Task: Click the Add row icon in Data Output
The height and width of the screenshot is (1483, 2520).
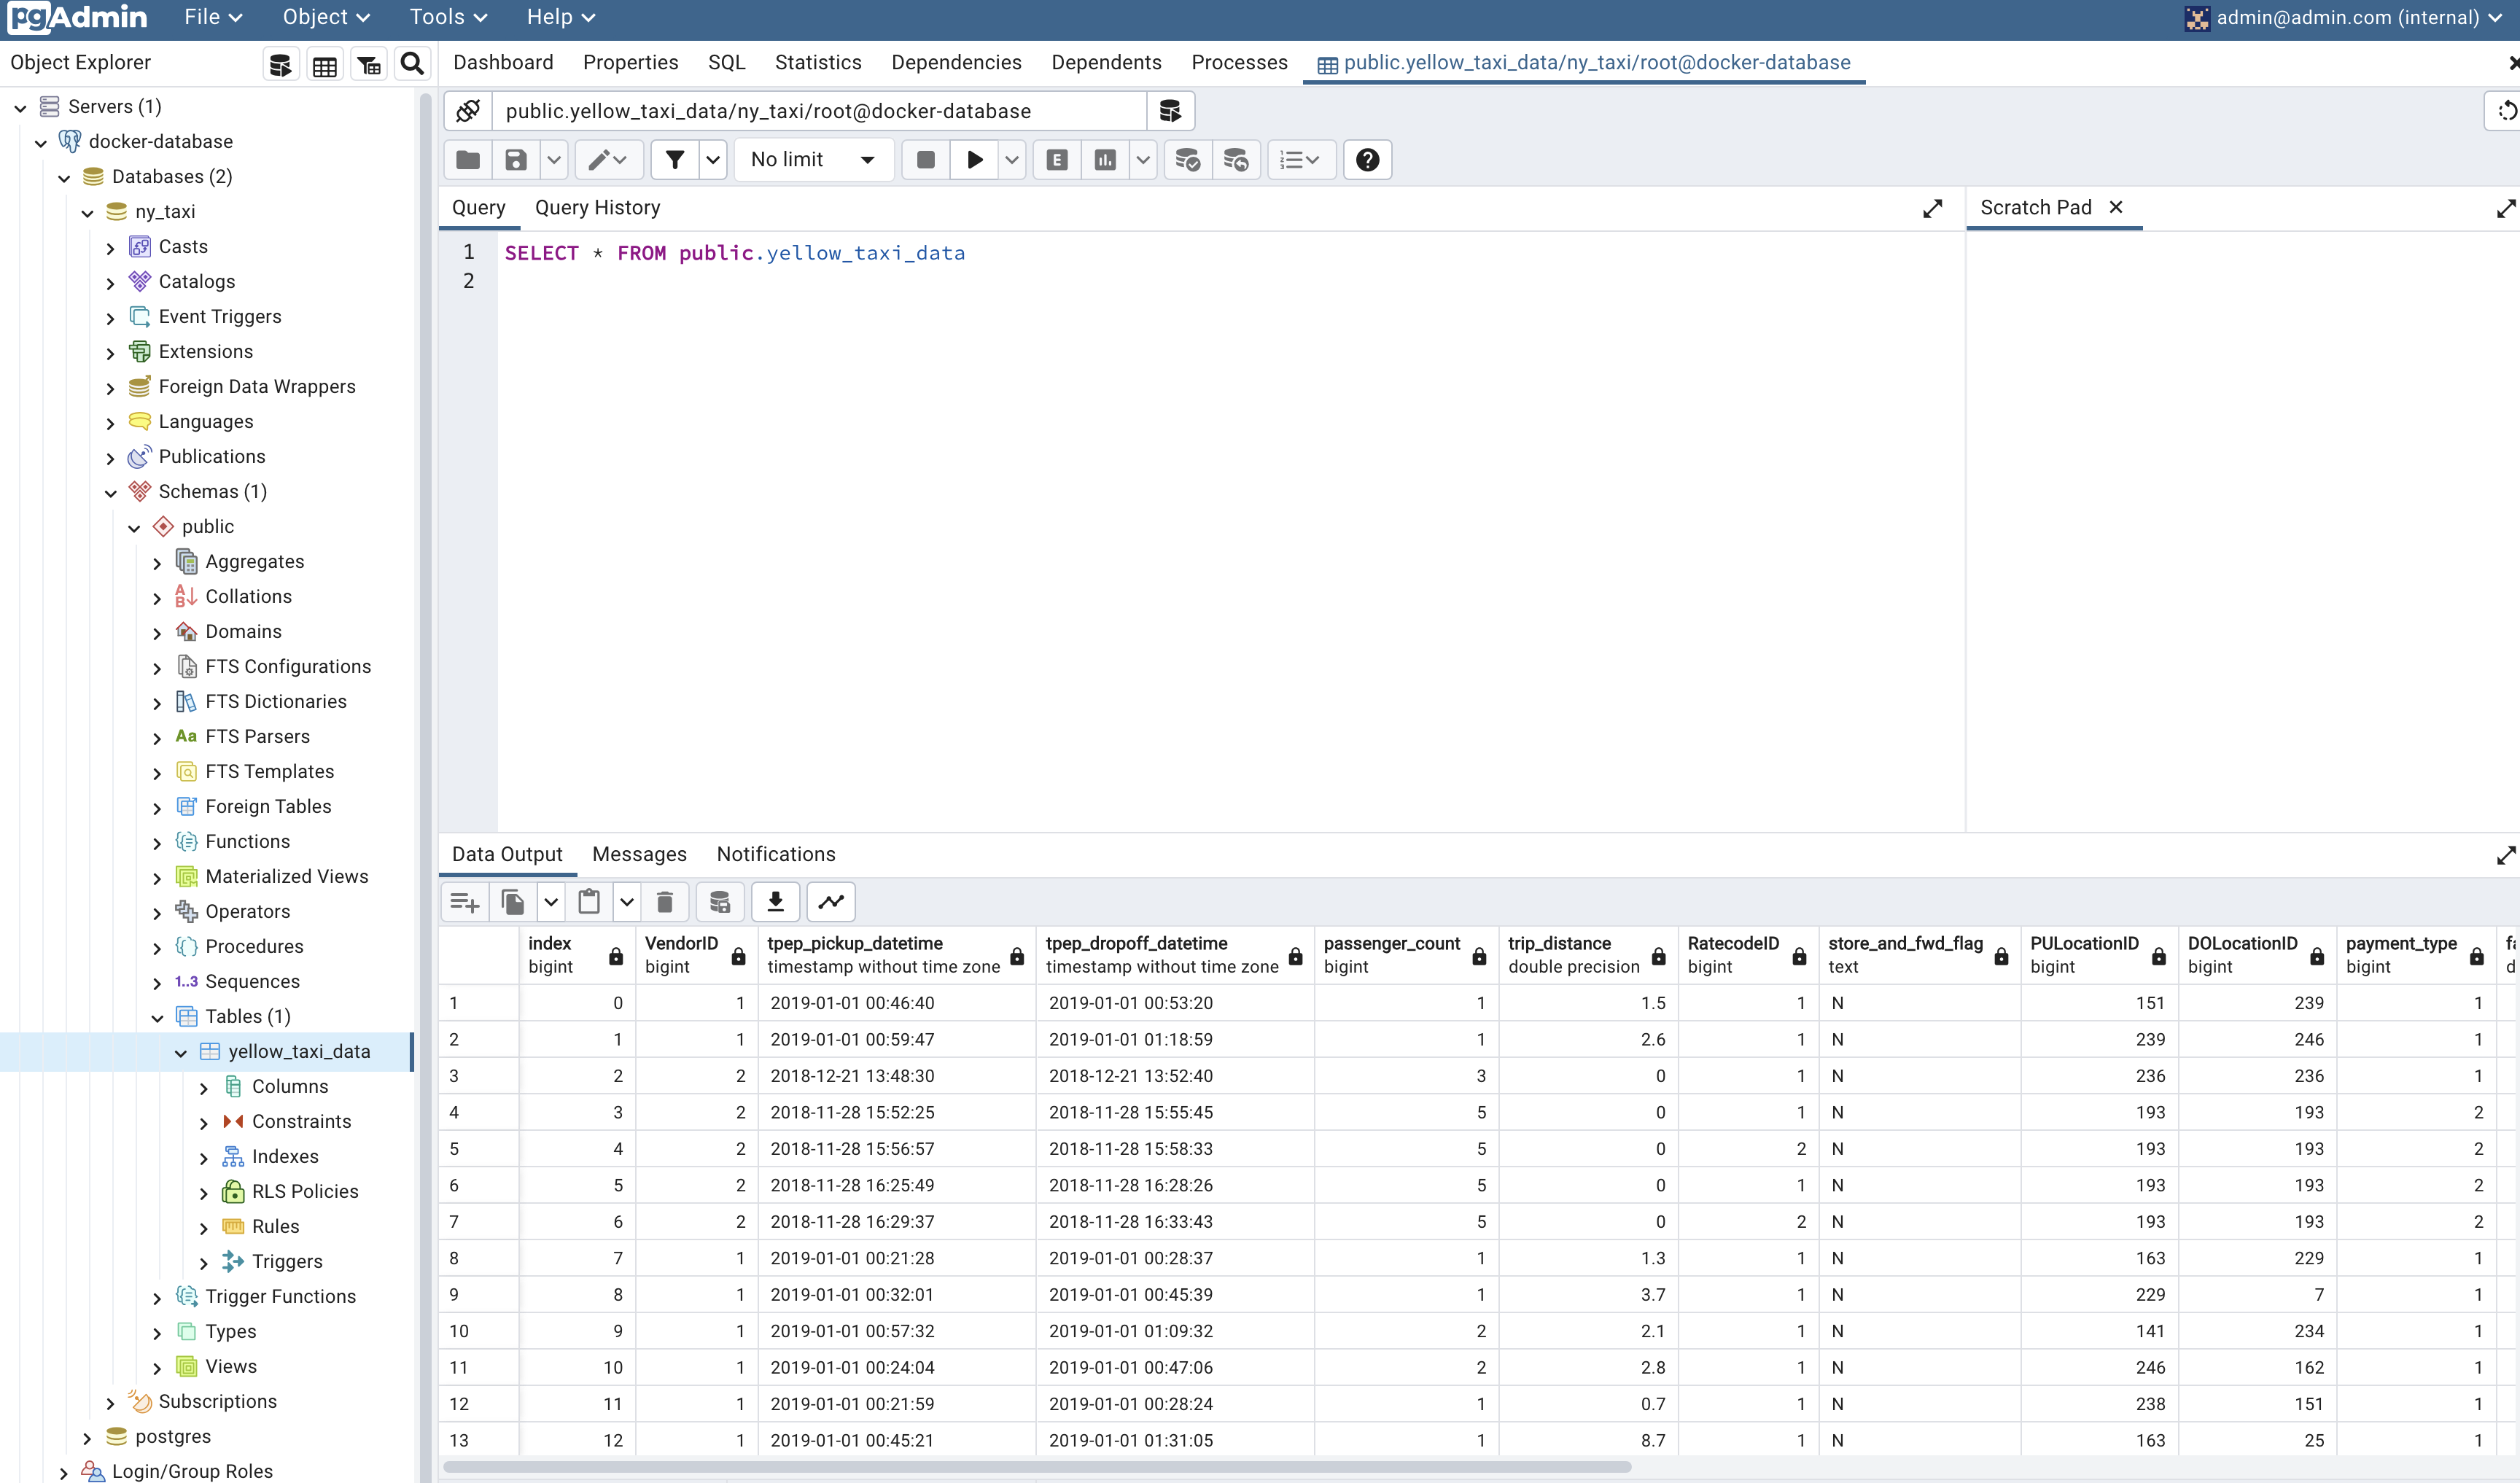Action: 464,902
